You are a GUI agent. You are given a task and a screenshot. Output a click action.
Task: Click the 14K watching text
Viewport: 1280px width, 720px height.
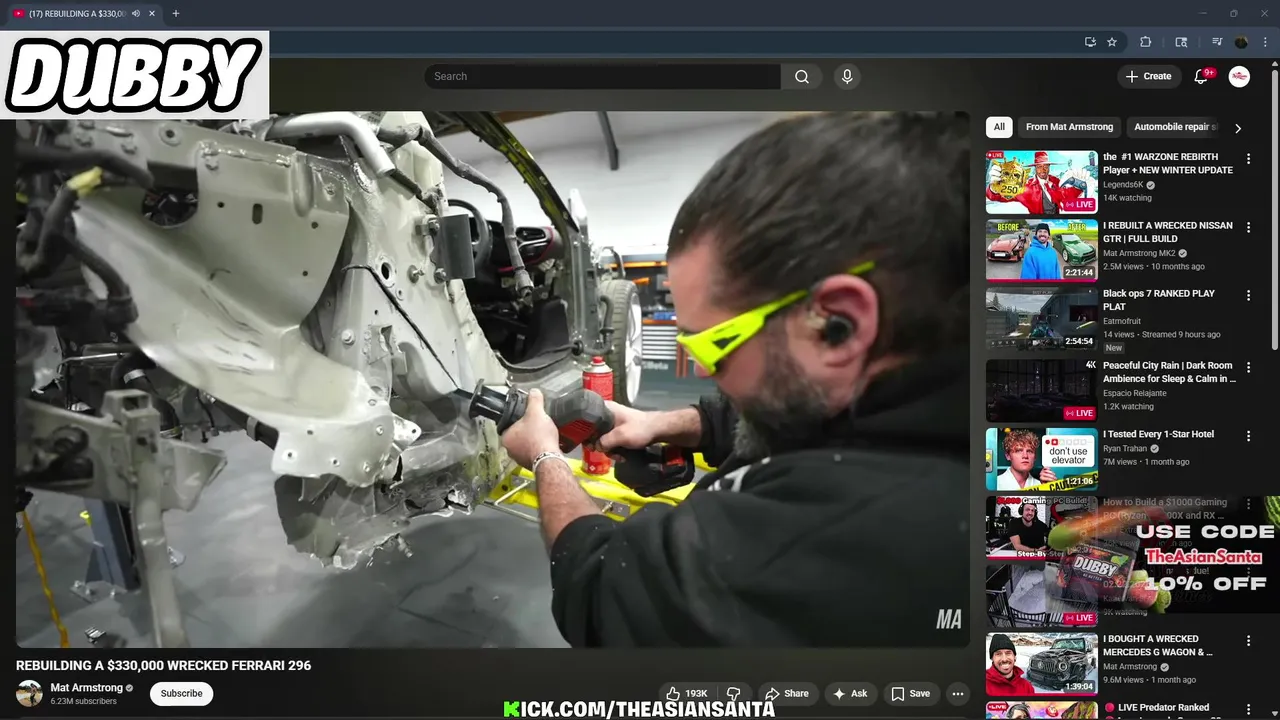coord(1127,198)
